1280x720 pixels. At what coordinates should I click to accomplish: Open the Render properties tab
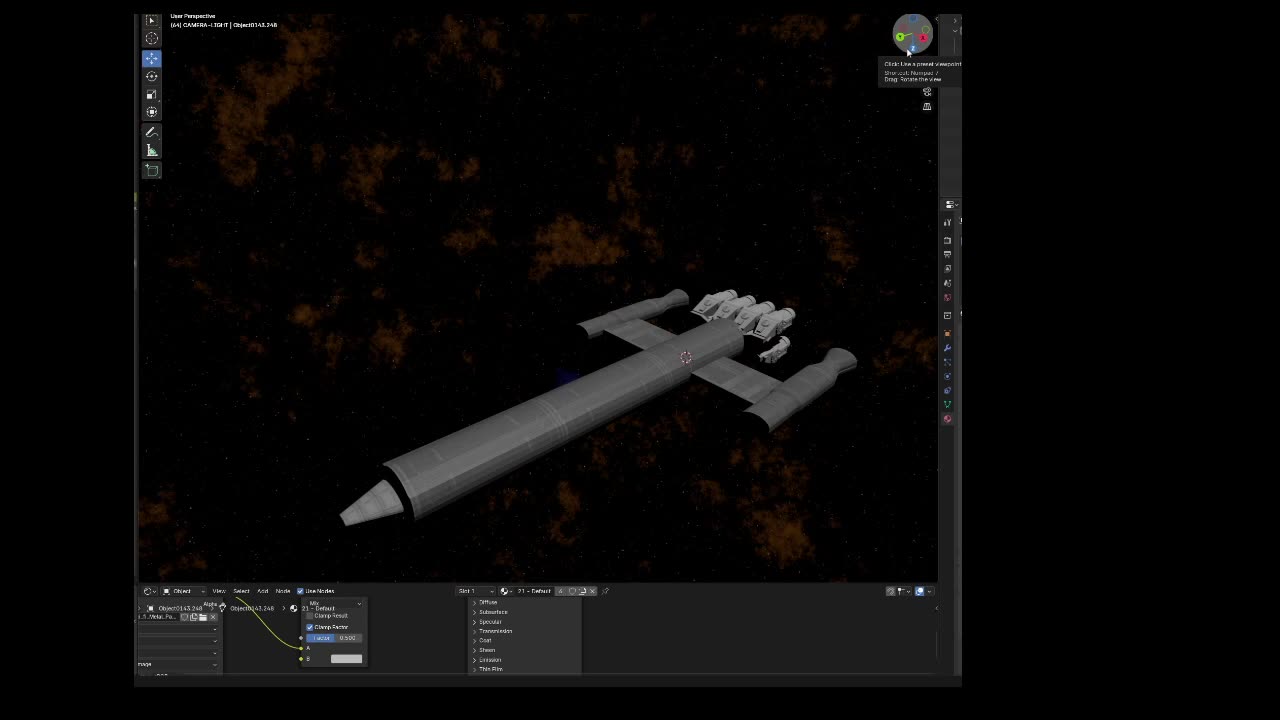[x=947, y=240]
